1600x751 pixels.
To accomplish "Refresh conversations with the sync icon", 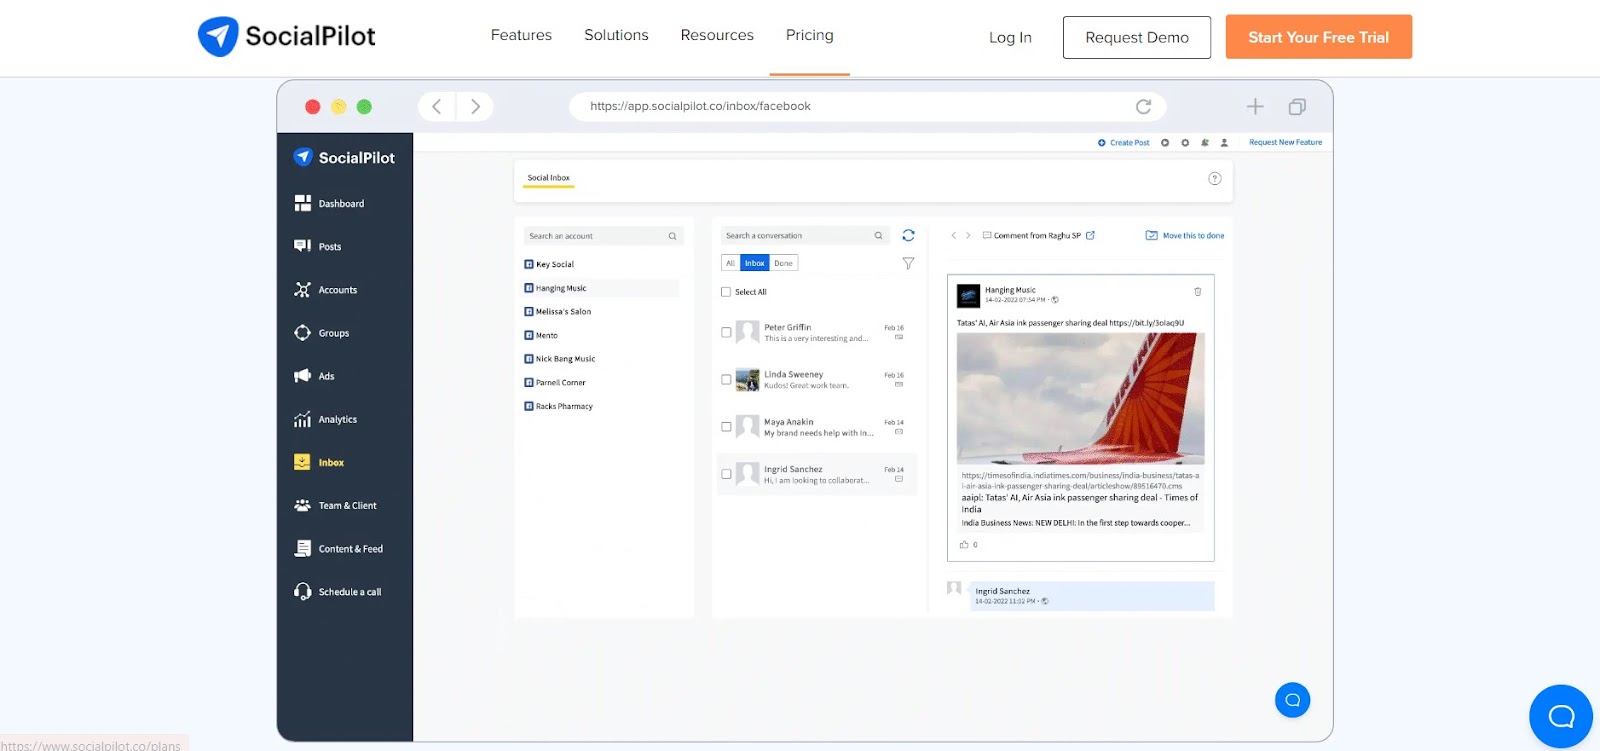I will click(908, 236).
